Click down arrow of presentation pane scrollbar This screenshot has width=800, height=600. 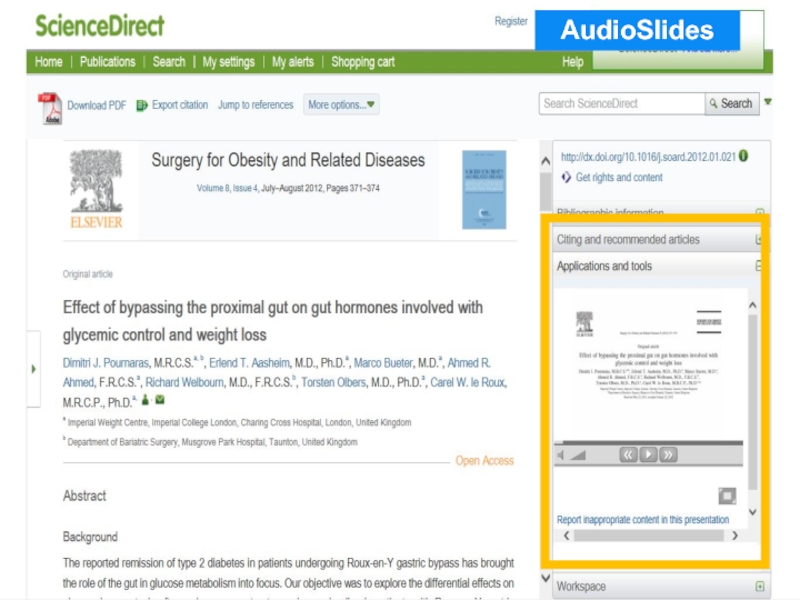753,512
